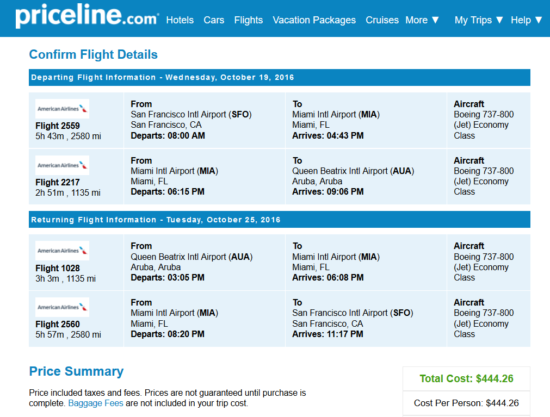Expand the Help dropdown menu
Viewport: 550px width, 417px height.
click(526, 20)
